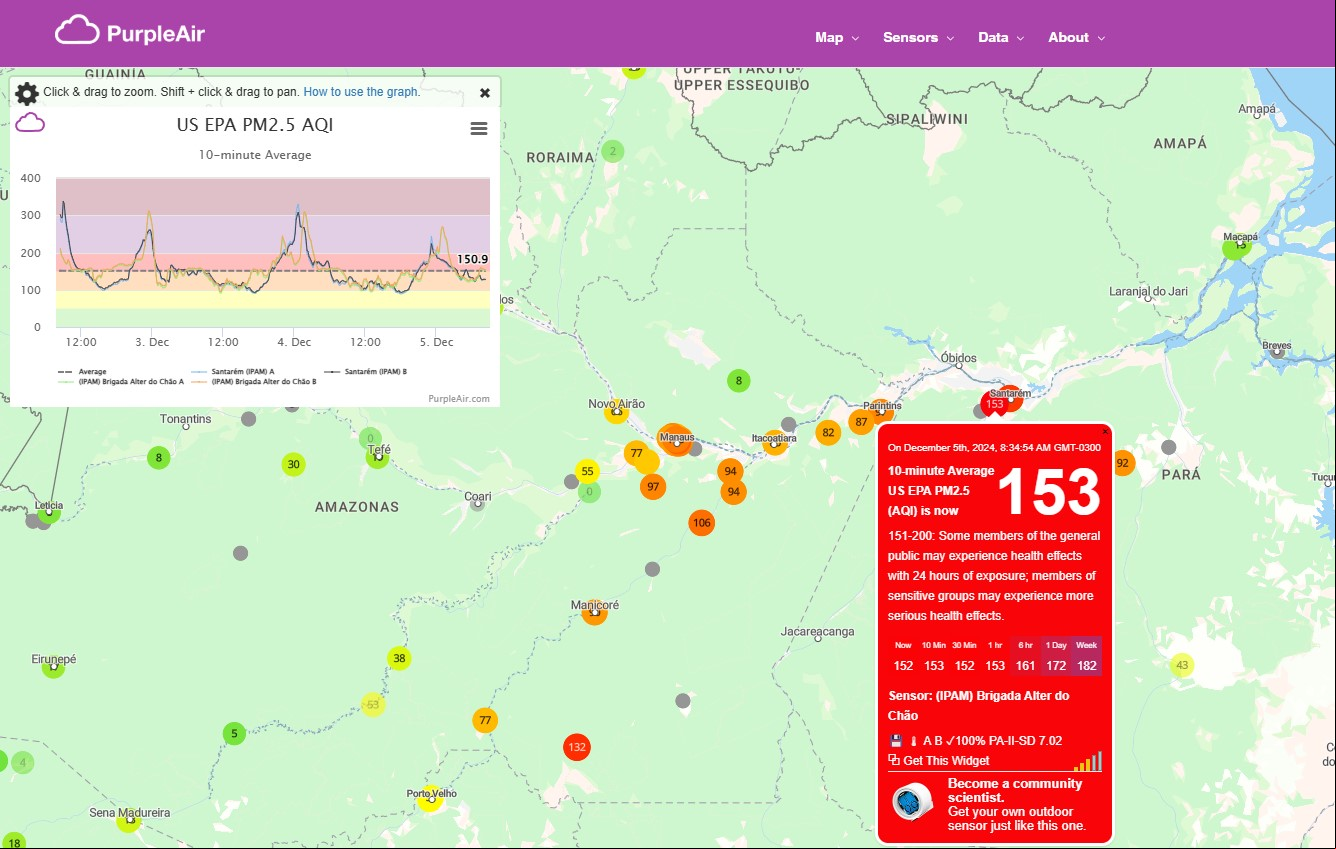Click the thermometer icon in sensor popup
The image size is (1336, 849).
click(x=913, y=741)
